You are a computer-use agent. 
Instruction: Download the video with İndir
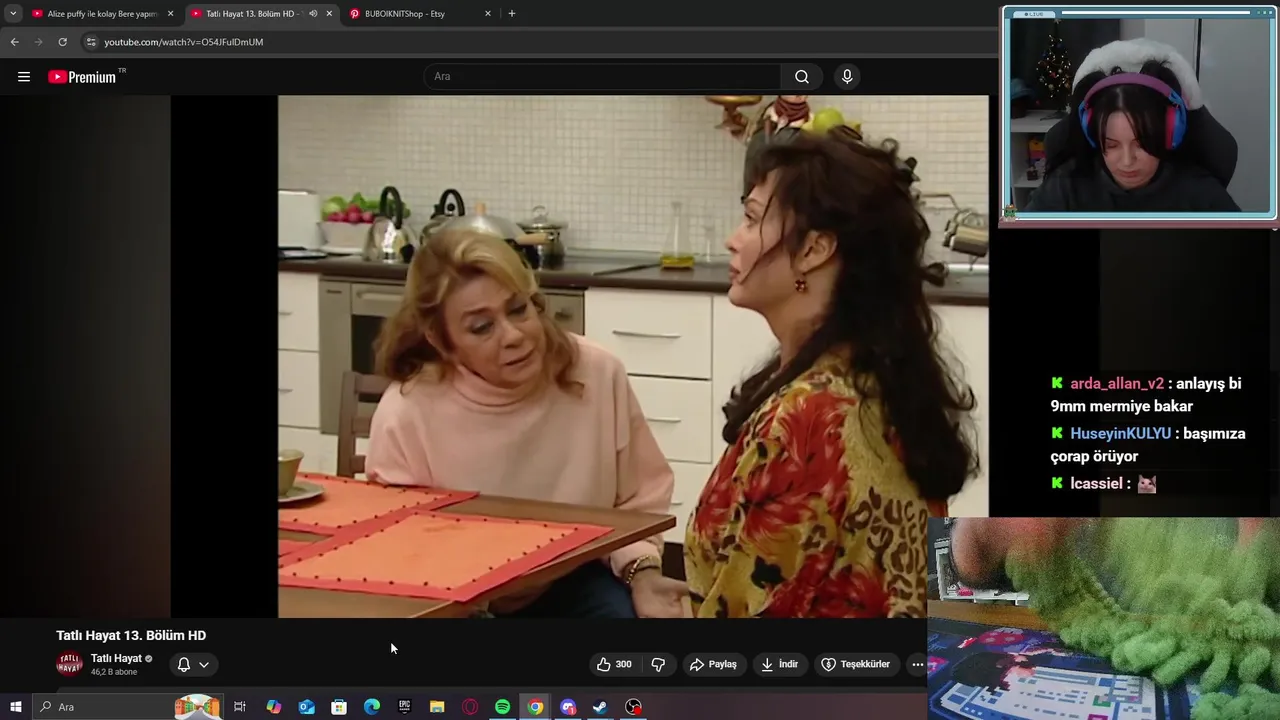[x=779, y=664]
